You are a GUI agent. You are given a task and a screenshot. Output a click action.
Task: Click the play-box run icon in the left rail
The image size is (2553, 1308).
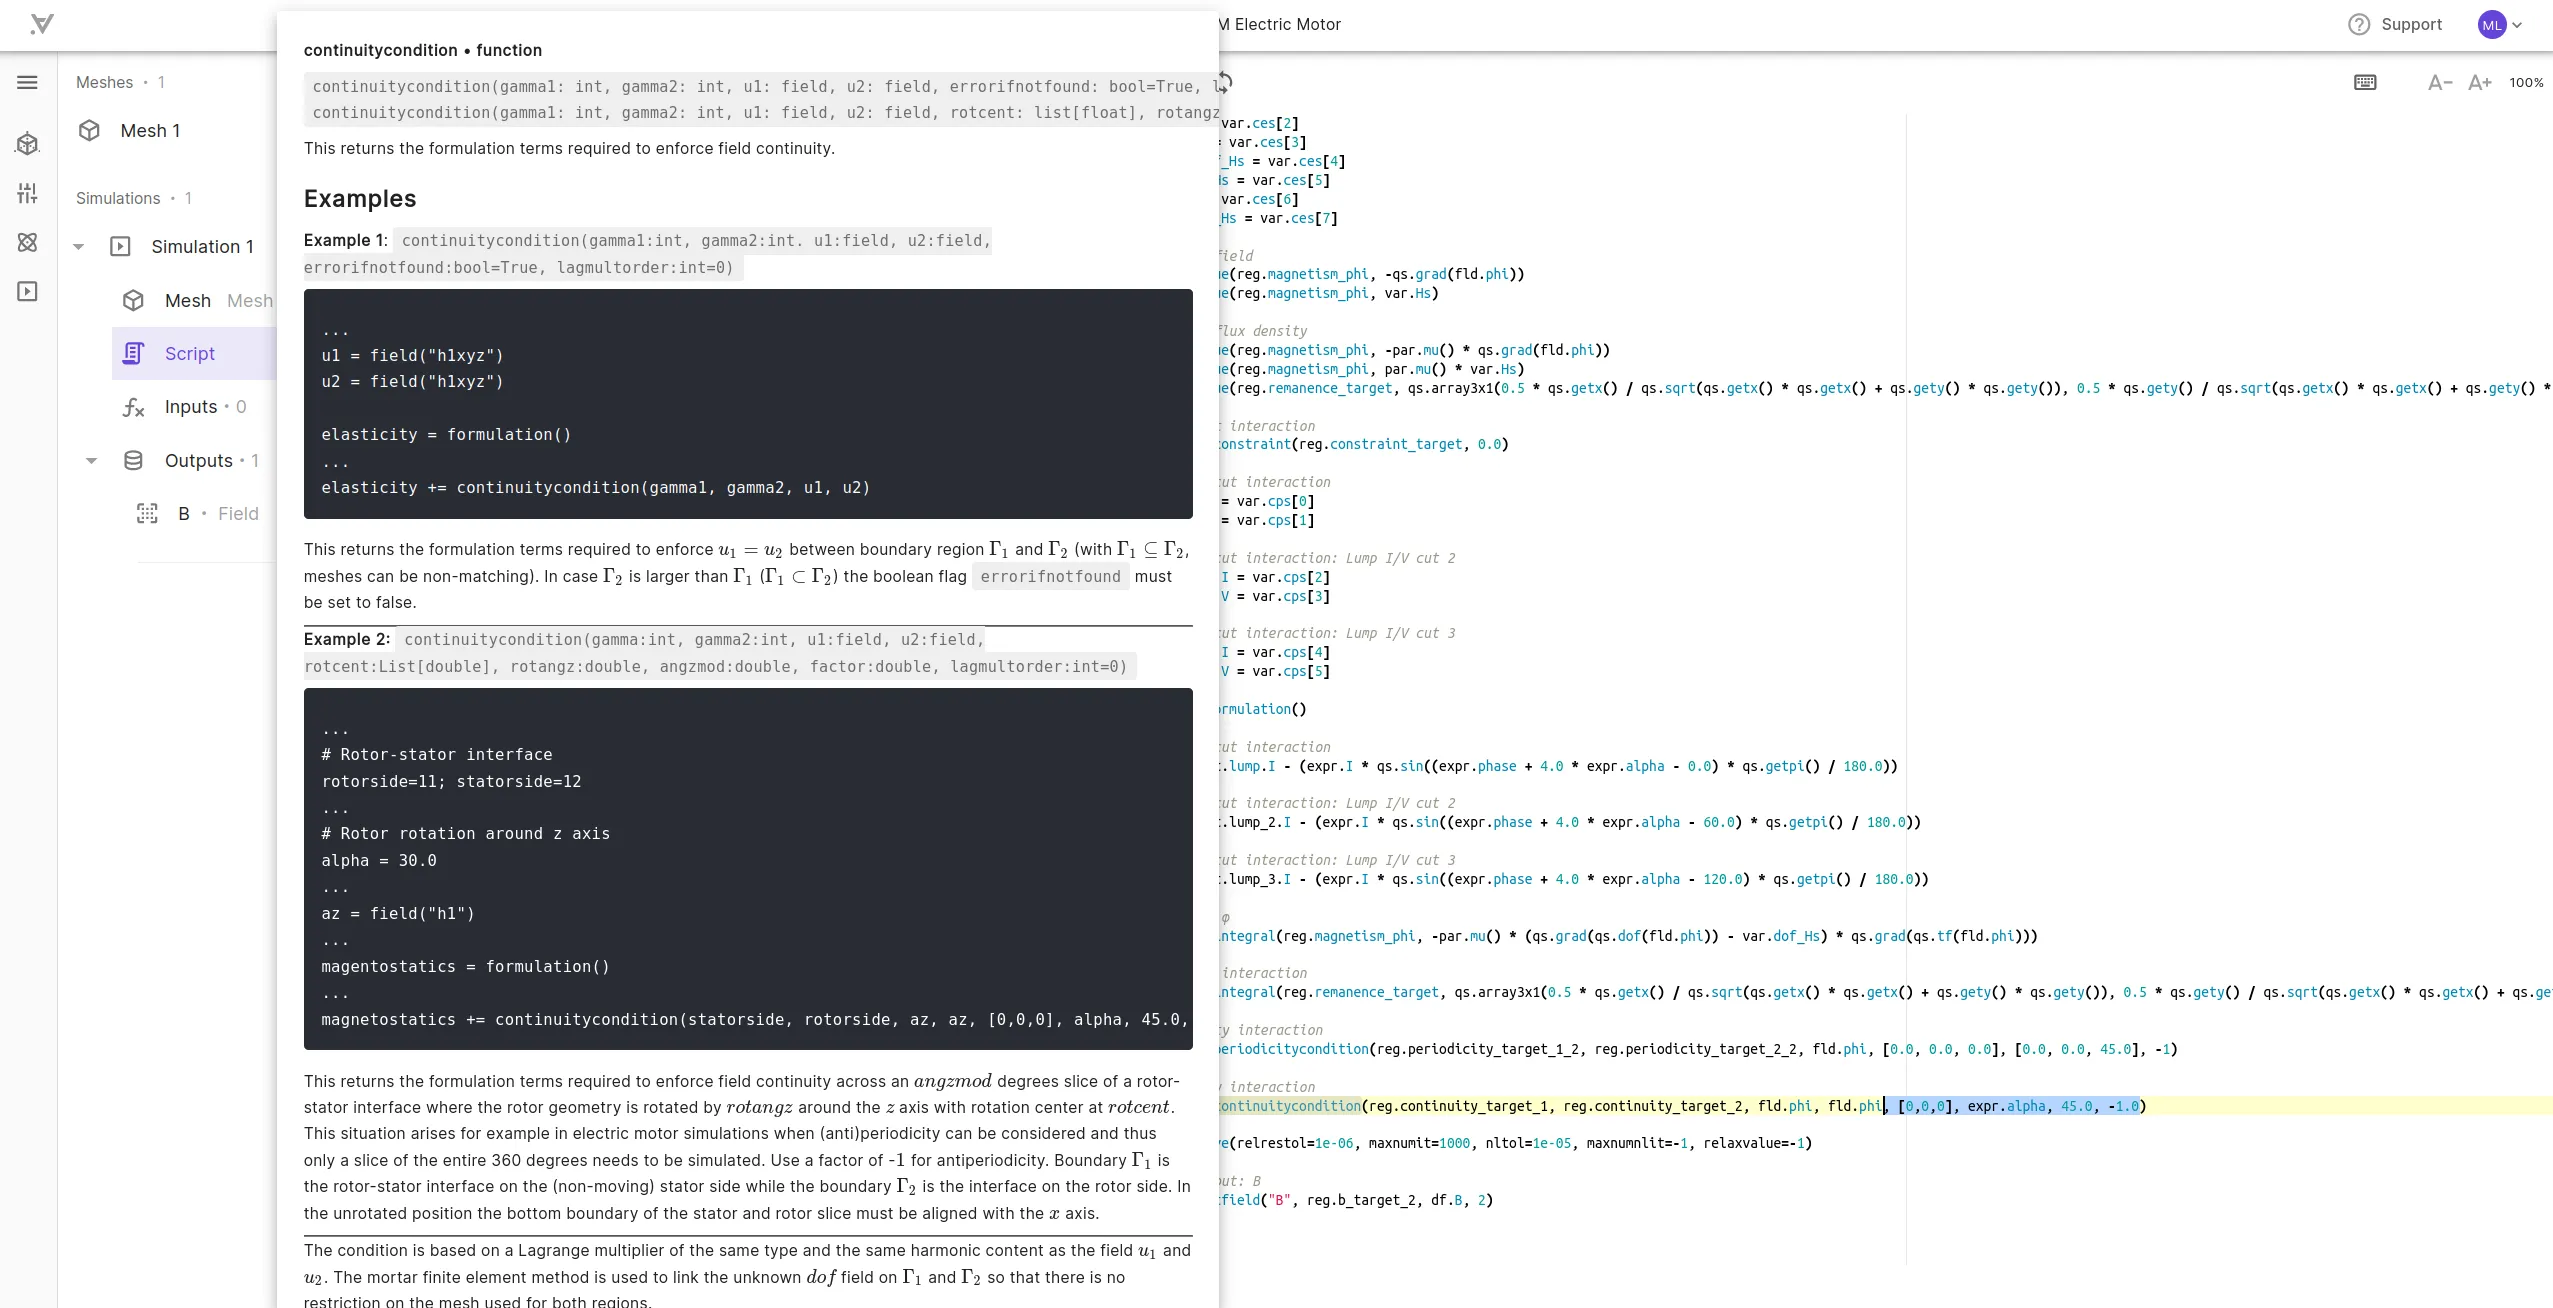(x=27, y=291)
